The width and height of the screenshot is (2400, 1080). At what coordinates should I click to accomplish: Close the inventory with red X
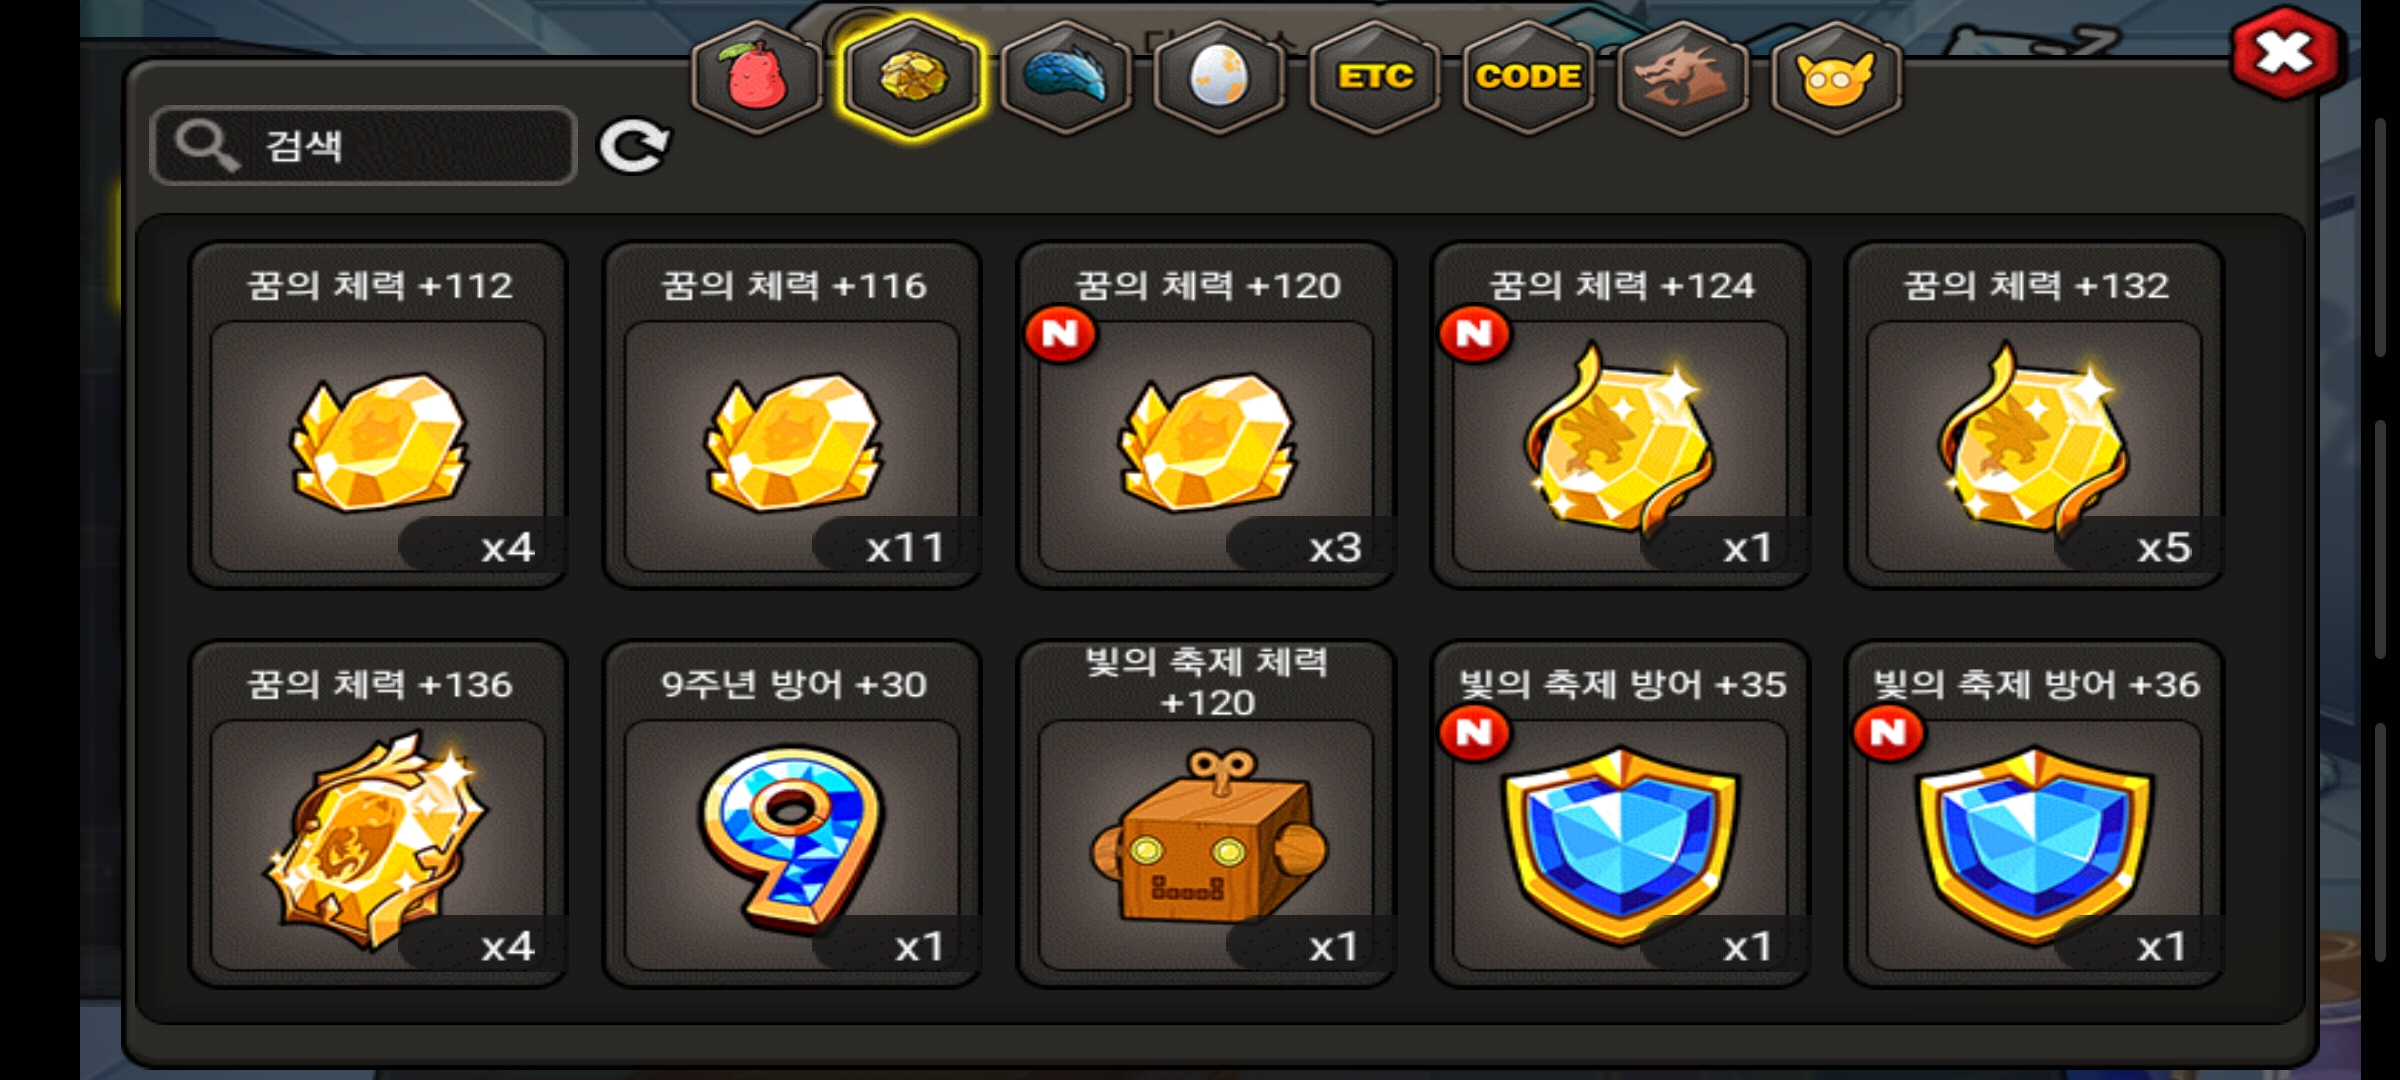2285,53
